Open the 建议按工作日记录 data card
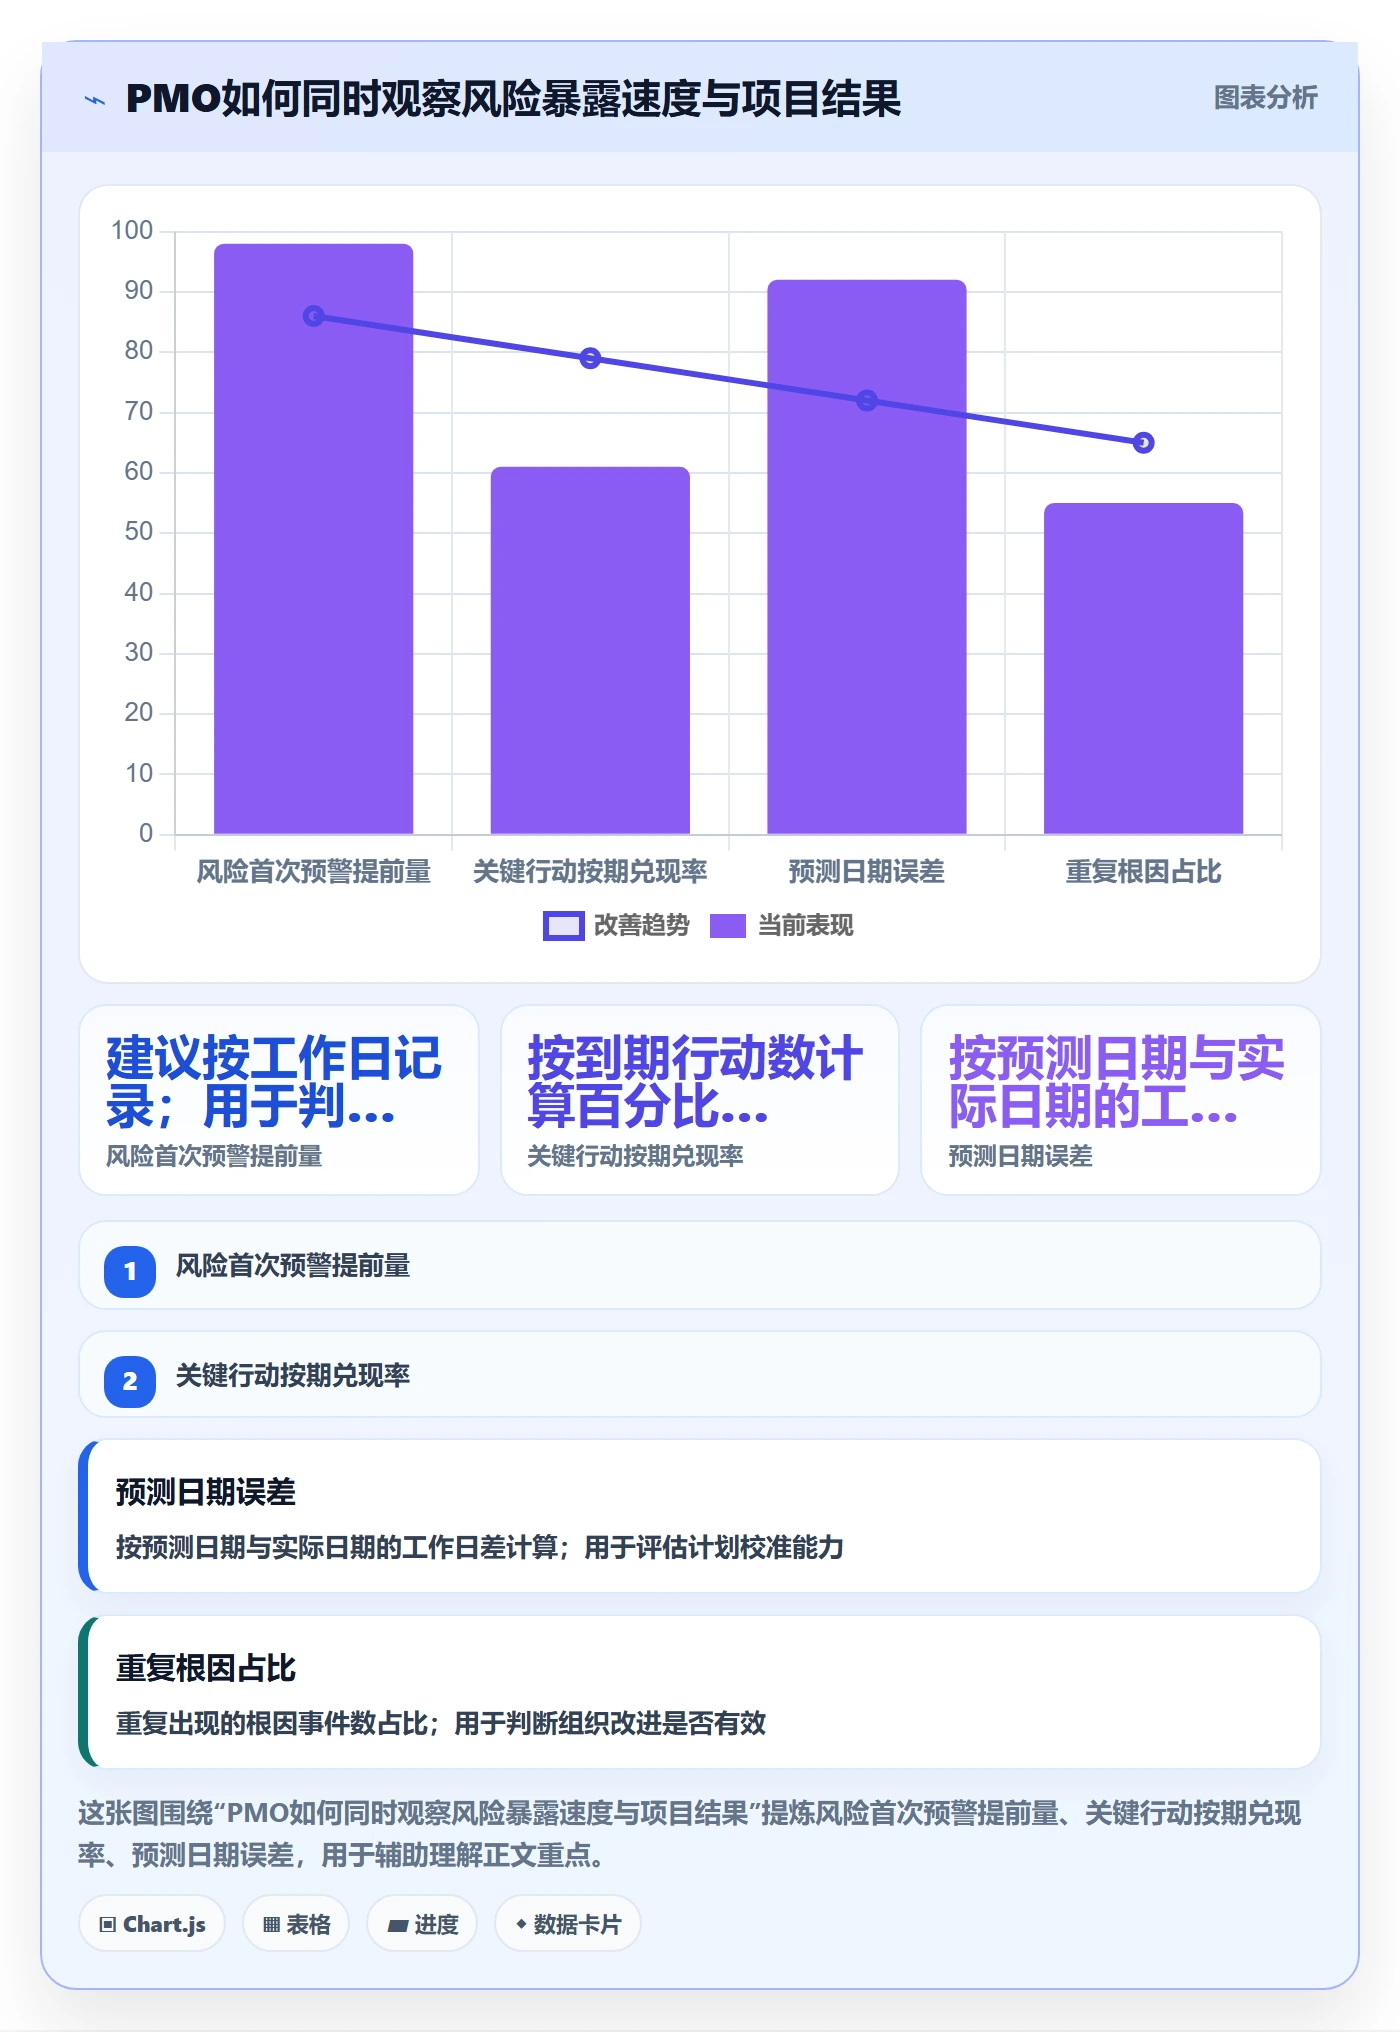Screen dimensions: 1400x2032 point(279,1100)
